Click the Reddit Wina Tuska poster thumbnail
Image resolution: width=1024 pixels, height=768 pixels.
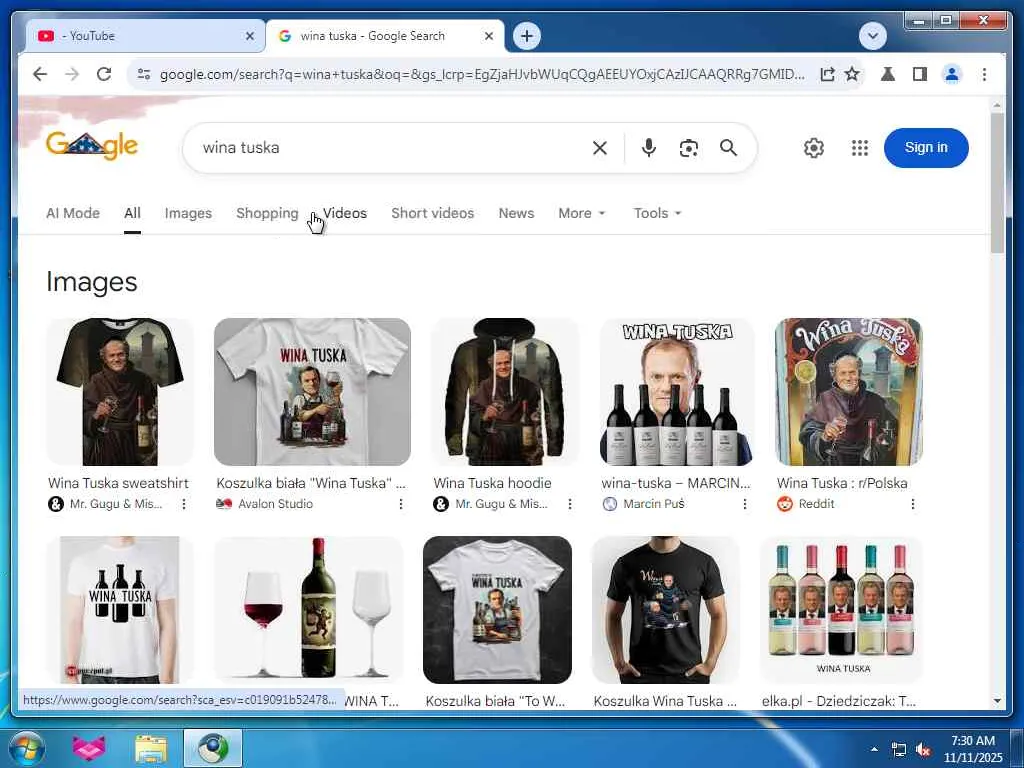848,392
